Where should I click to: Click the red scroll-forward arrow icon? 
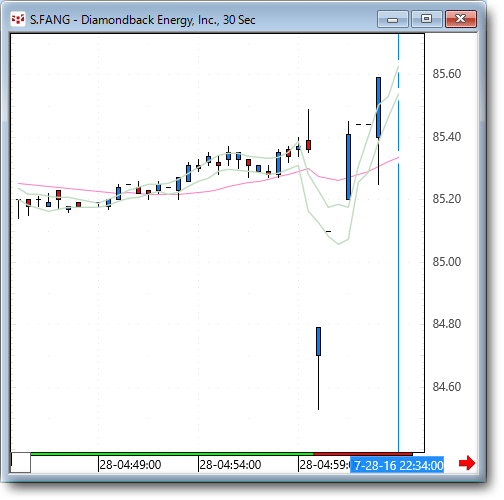pos(467,463)
